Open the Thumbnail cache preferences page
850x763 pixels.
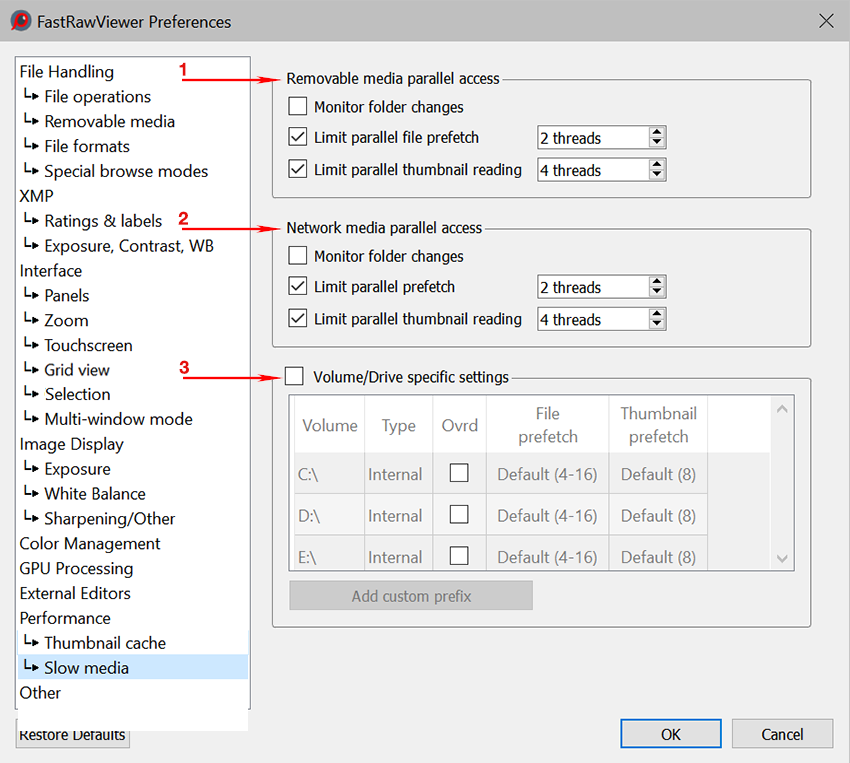[x=105, y=643]
